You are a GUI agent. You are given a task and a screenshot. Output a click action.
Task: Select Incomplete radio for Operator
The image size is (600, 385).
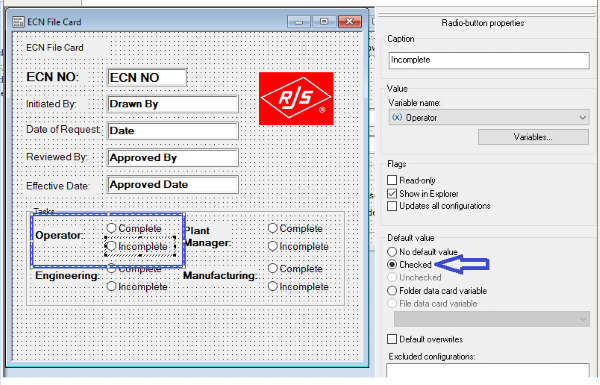pos(111,246)
